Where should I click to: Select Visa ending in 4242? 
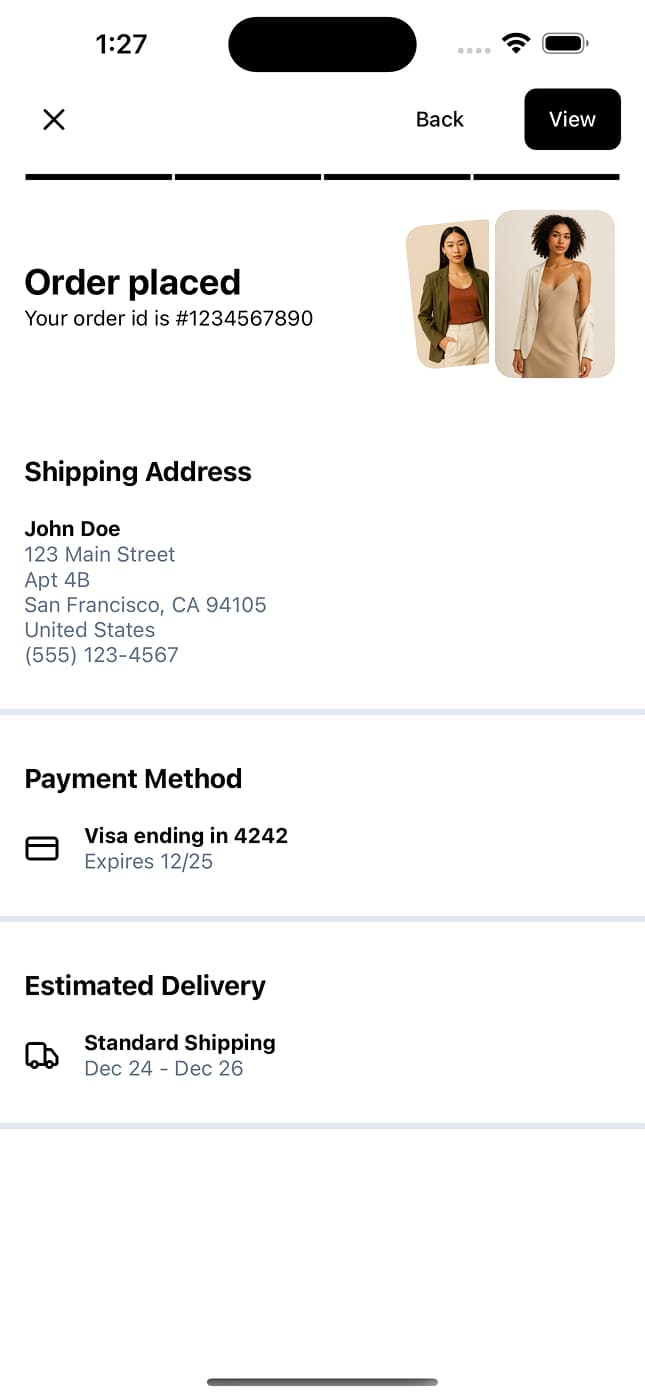click(186, 836)
